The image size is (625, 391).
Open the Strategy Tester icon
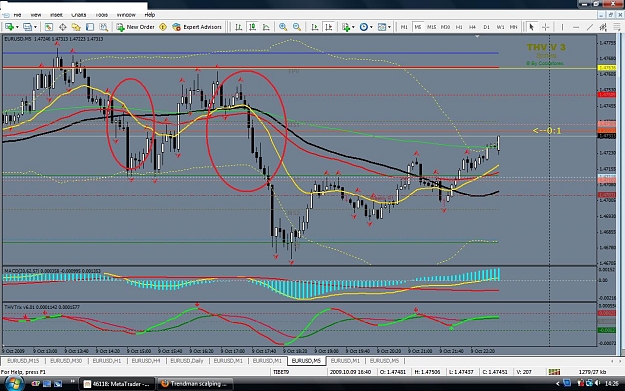(x=104, y=27)
